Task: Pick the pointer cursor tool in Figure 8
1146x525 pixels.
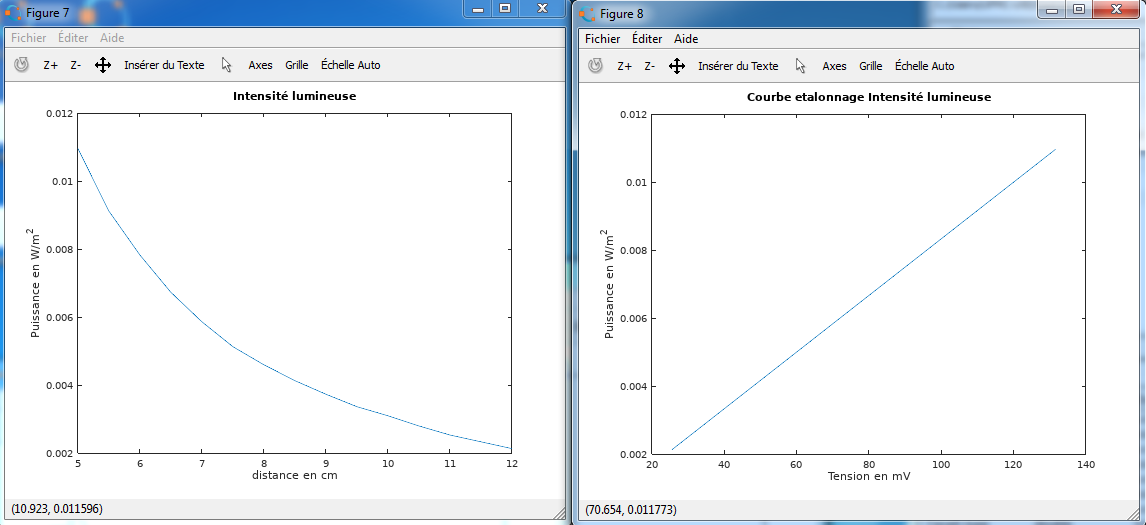Action: (801, 66)
